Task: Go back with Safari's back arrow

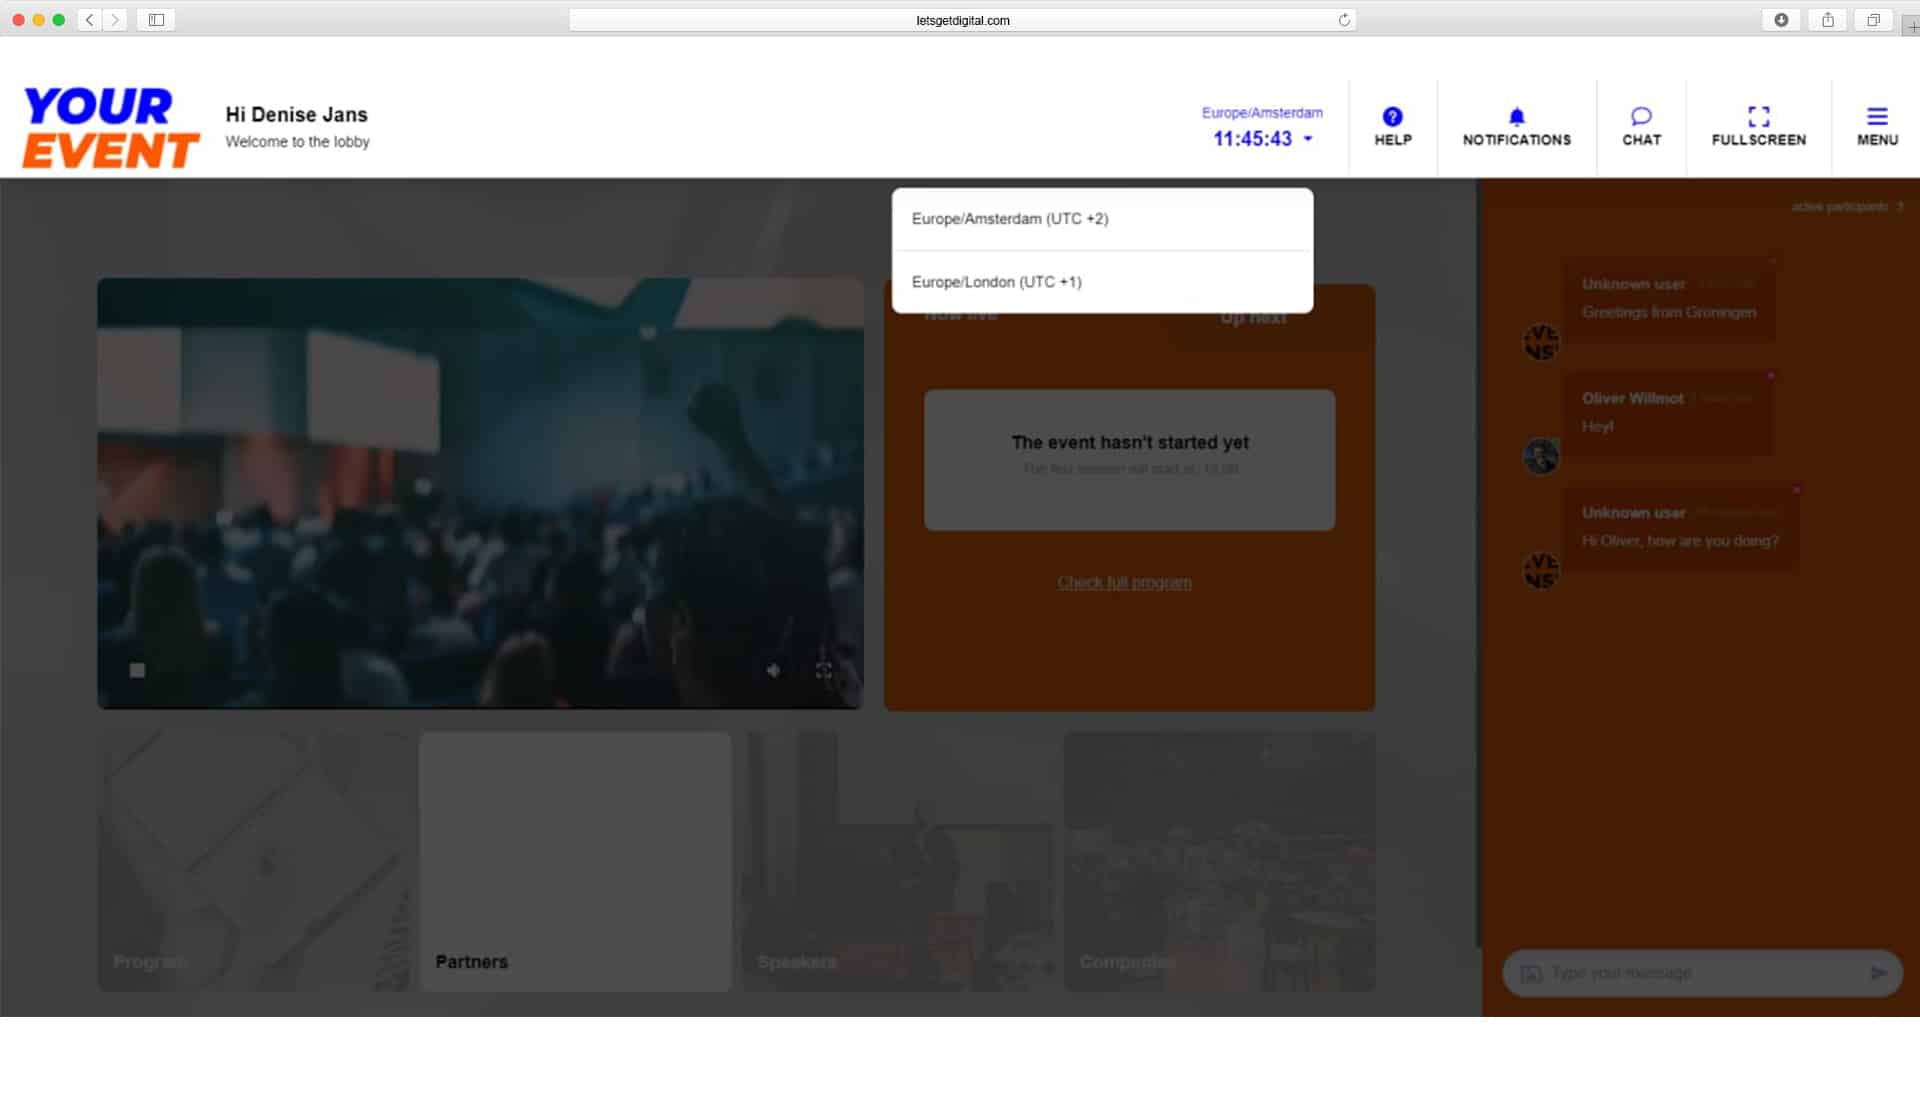Action: click(x=90, y=20)
